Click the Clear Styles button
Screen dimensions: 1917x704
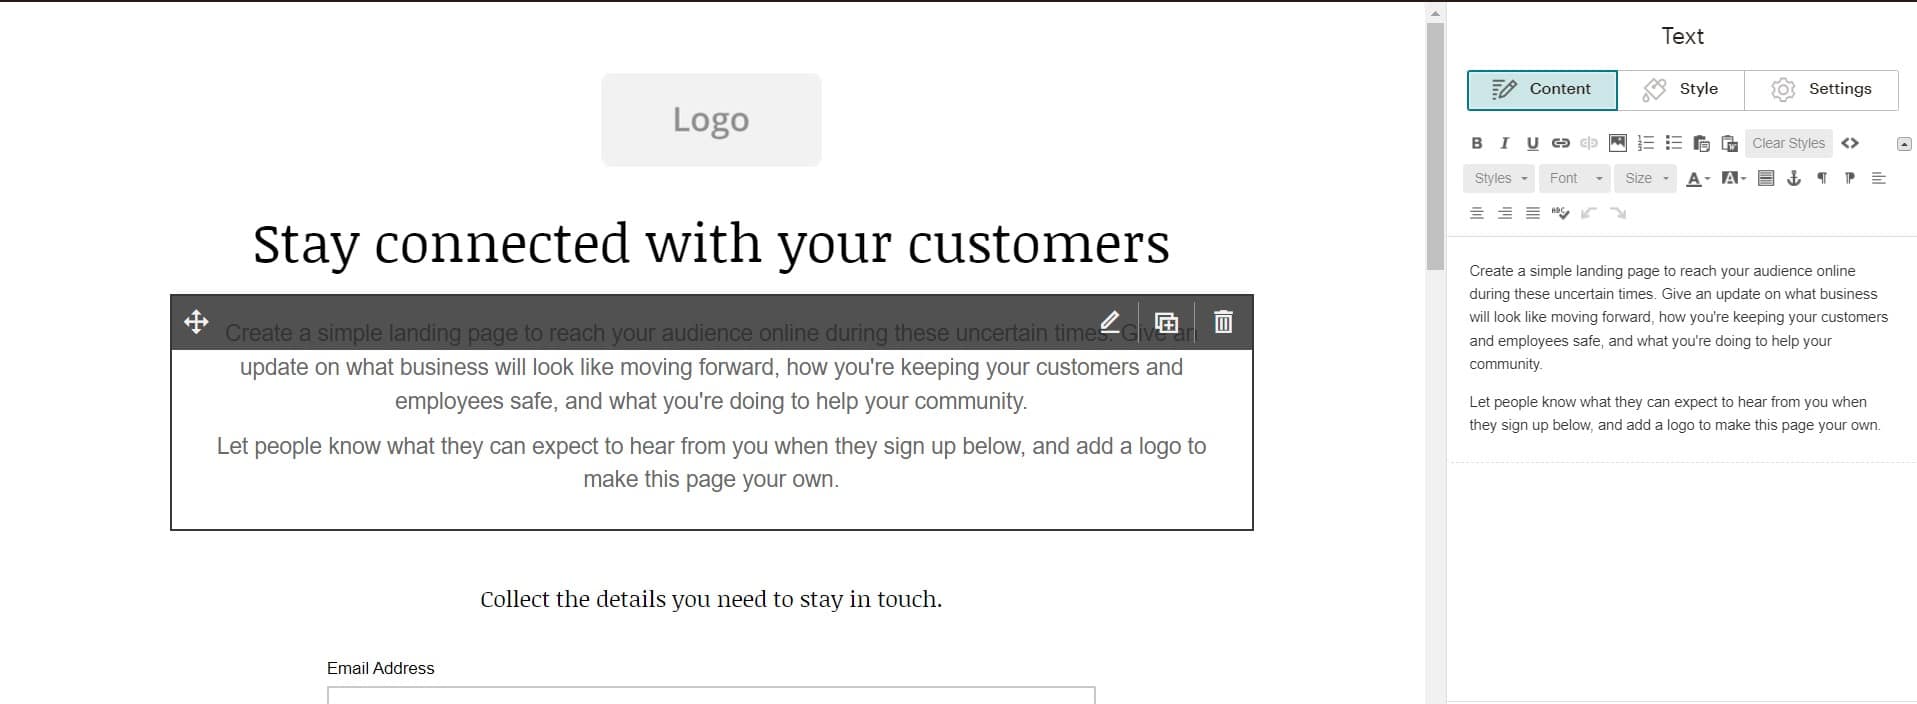(1788, 143)
